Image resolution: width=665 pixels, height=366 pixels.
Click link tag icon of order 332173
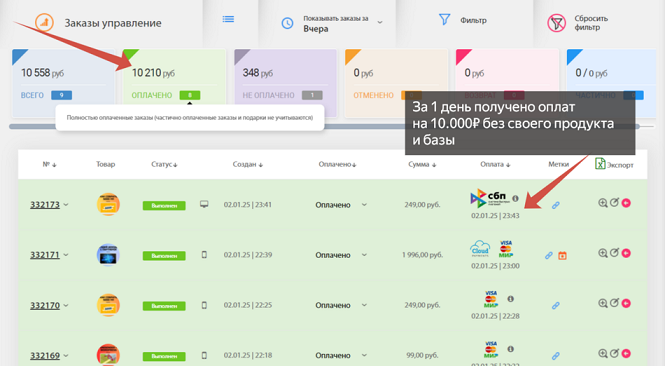pyautogui.click(x=556, y=206)
